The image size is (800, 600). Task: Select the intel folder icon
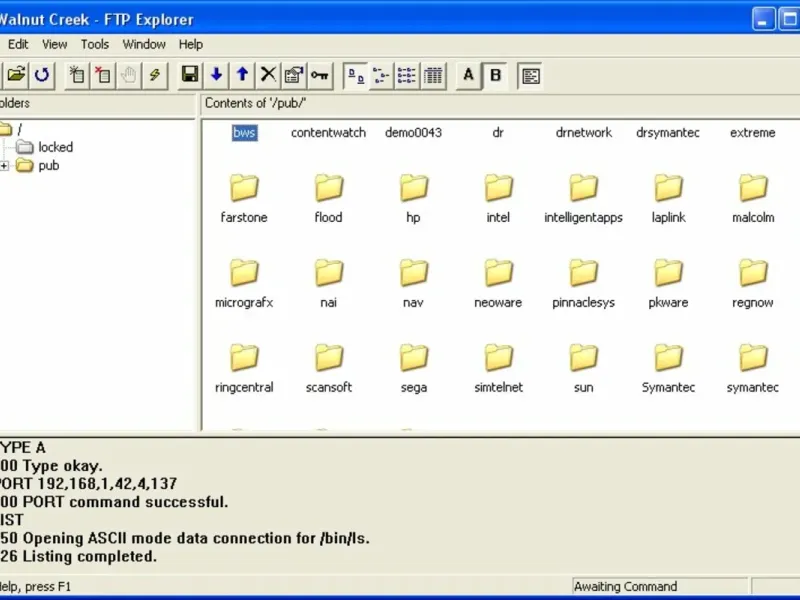[498, 187]
